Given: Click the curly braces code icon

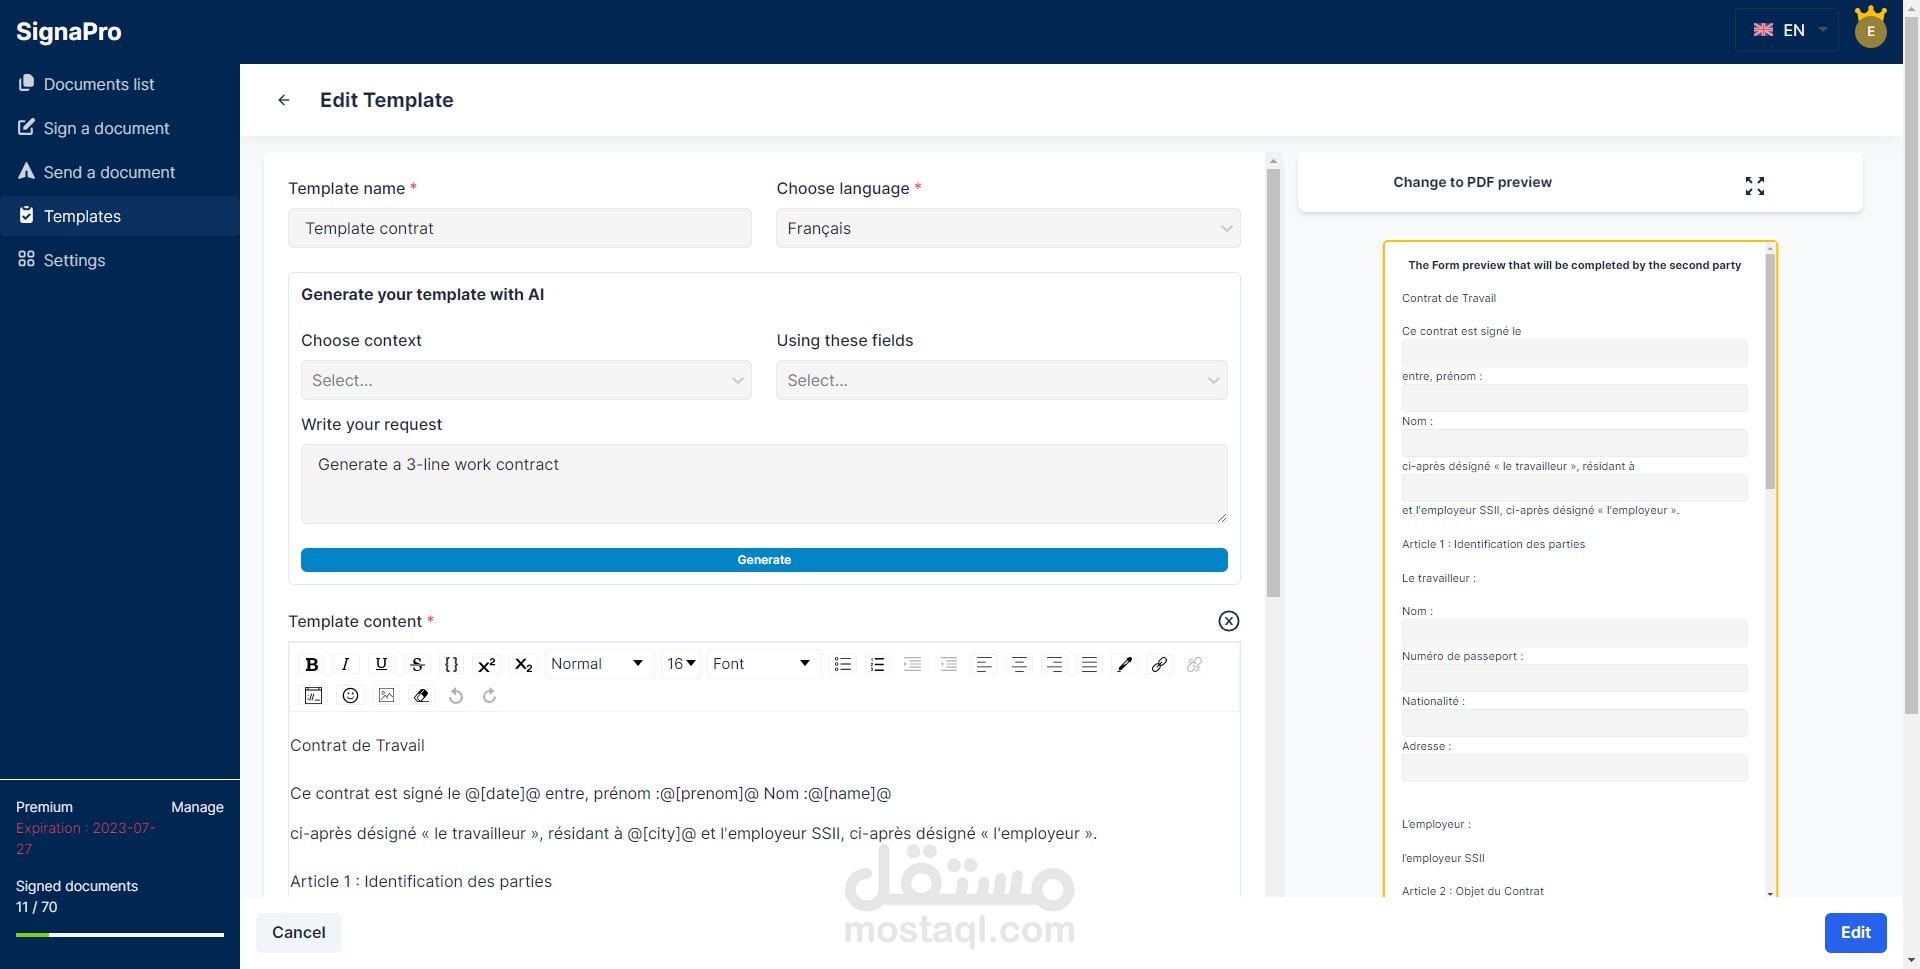Looking at the screenshot, I should (451, 664).
